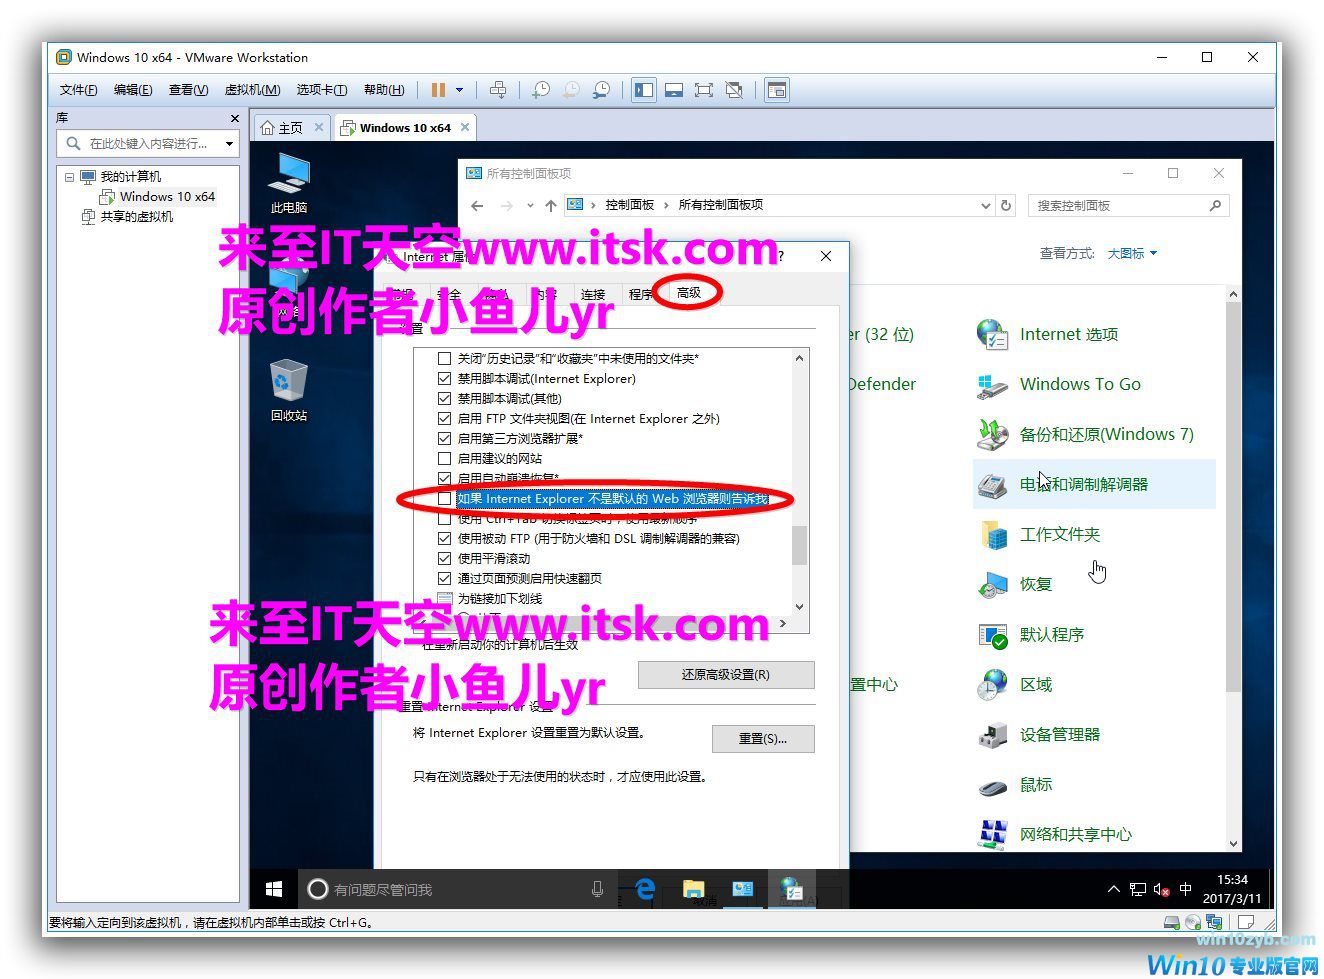Image resolution: width=1324 pixels, height=979 pixels.
Task: Send Ctrl+Alt+Del to the virtual machine
Action: click(498, 90)
